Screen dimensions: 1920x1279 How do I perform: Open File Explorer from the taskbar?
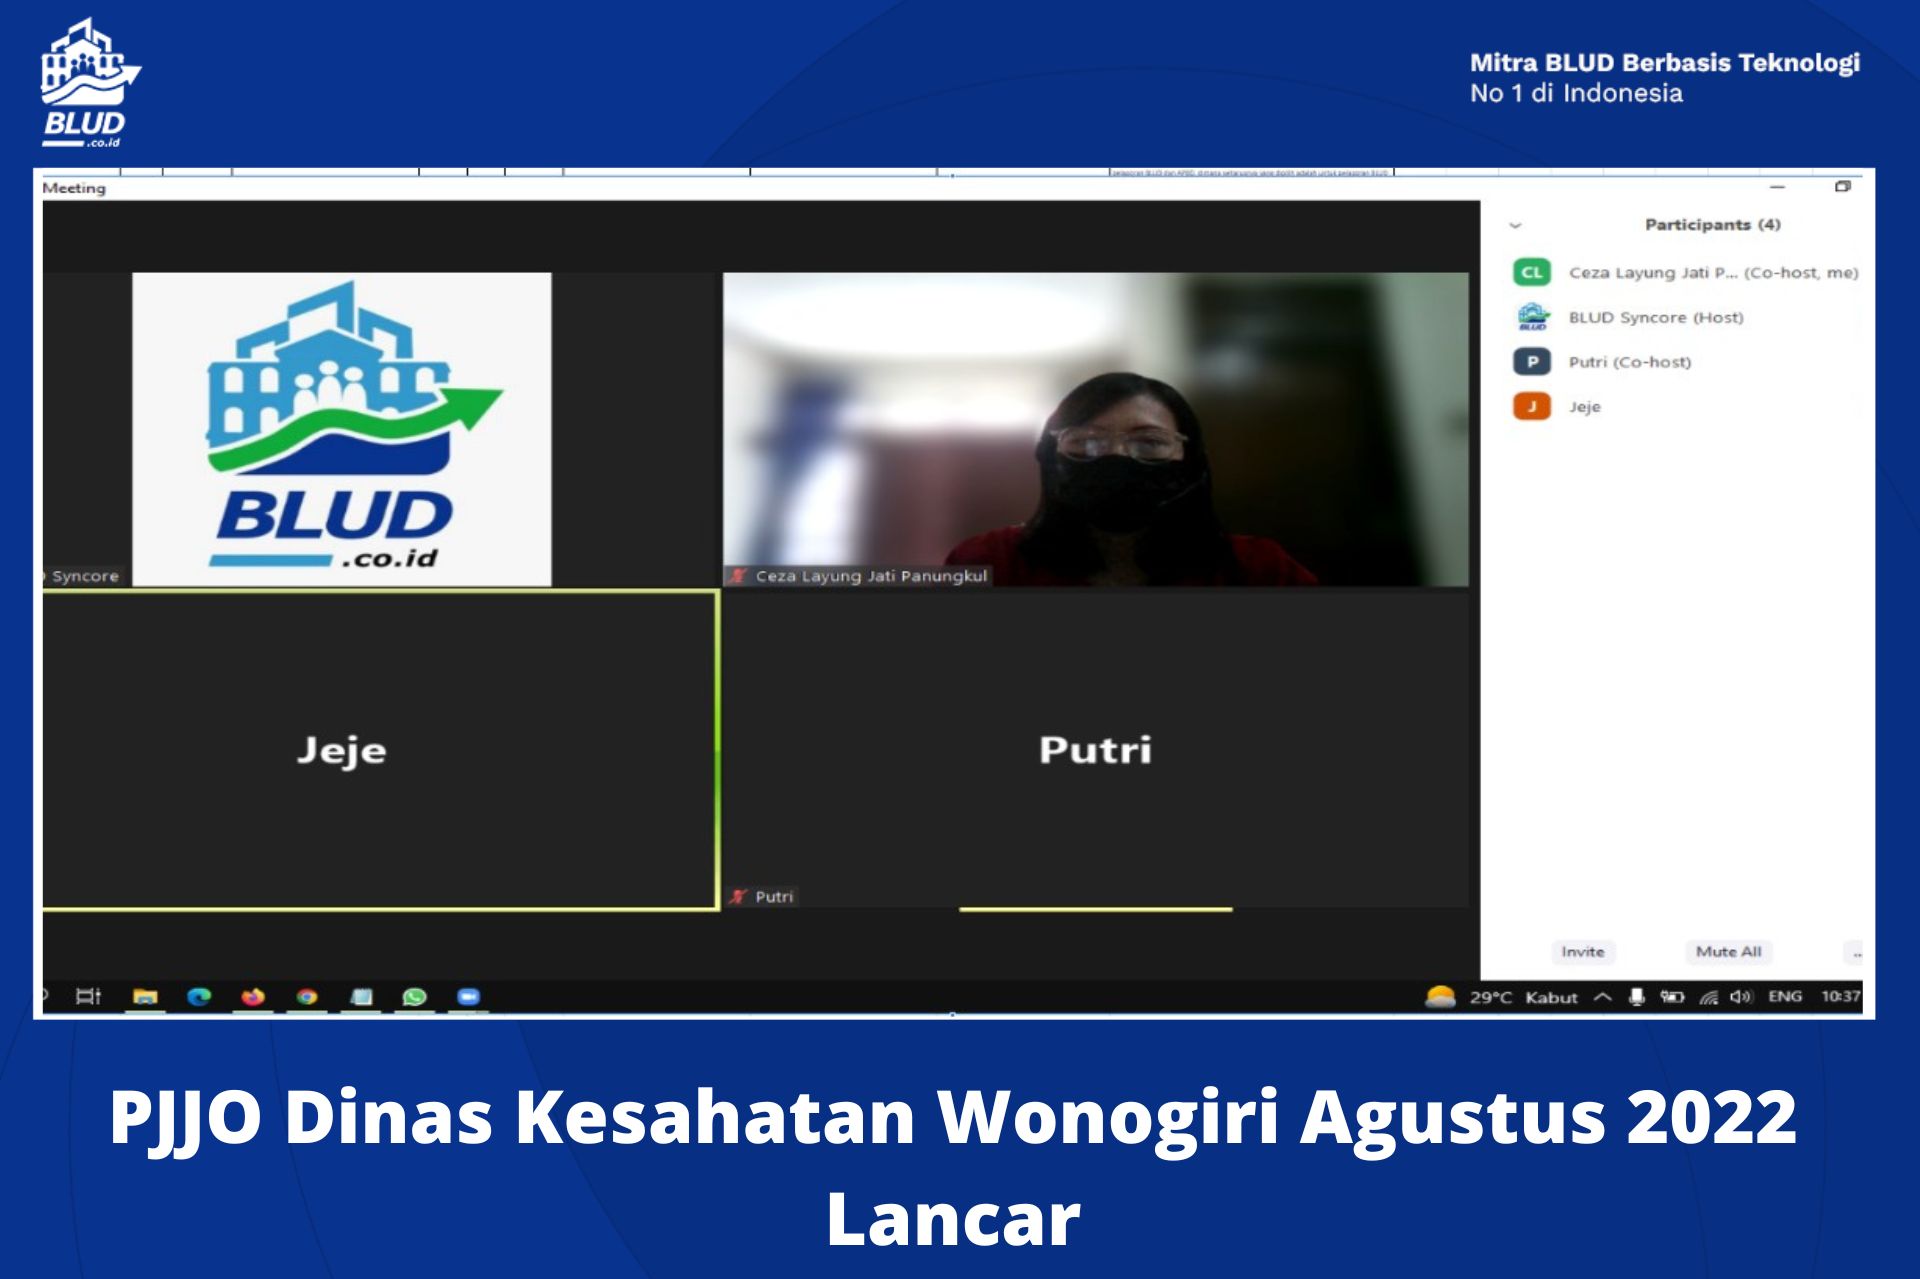[x=145, y=996]
